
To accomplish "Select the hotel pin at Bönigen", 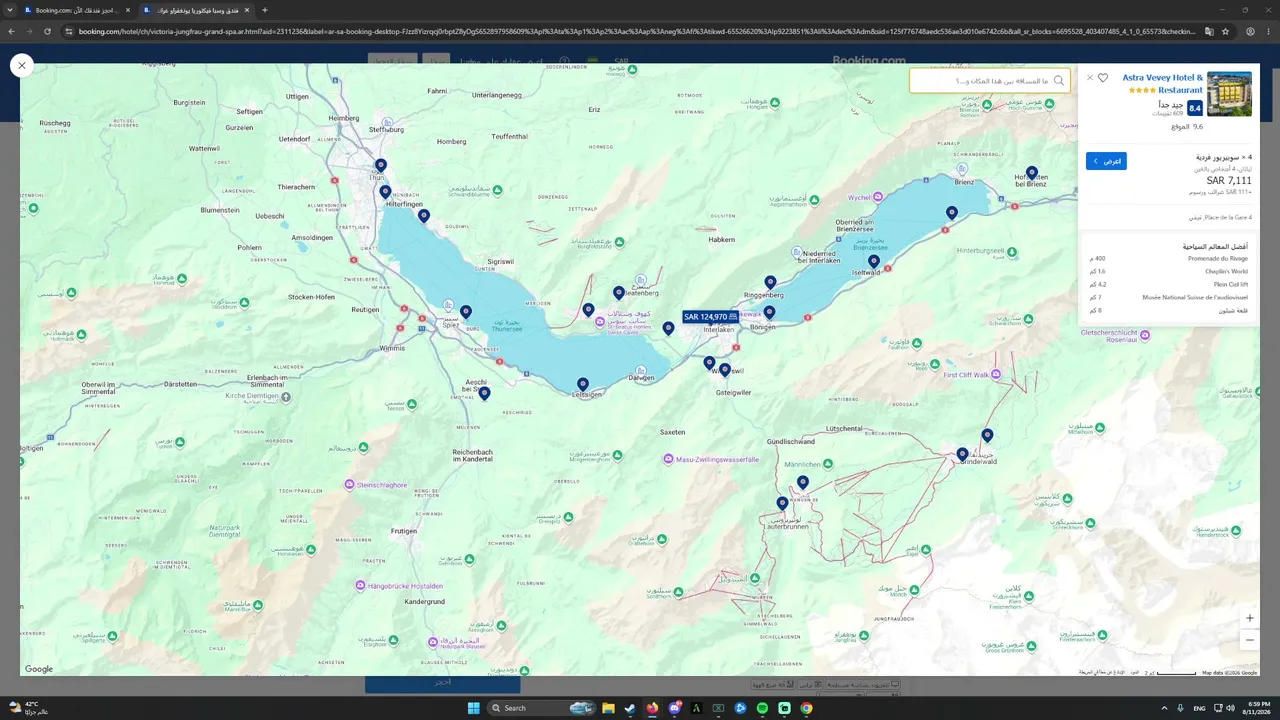I will tap(769, 313).
